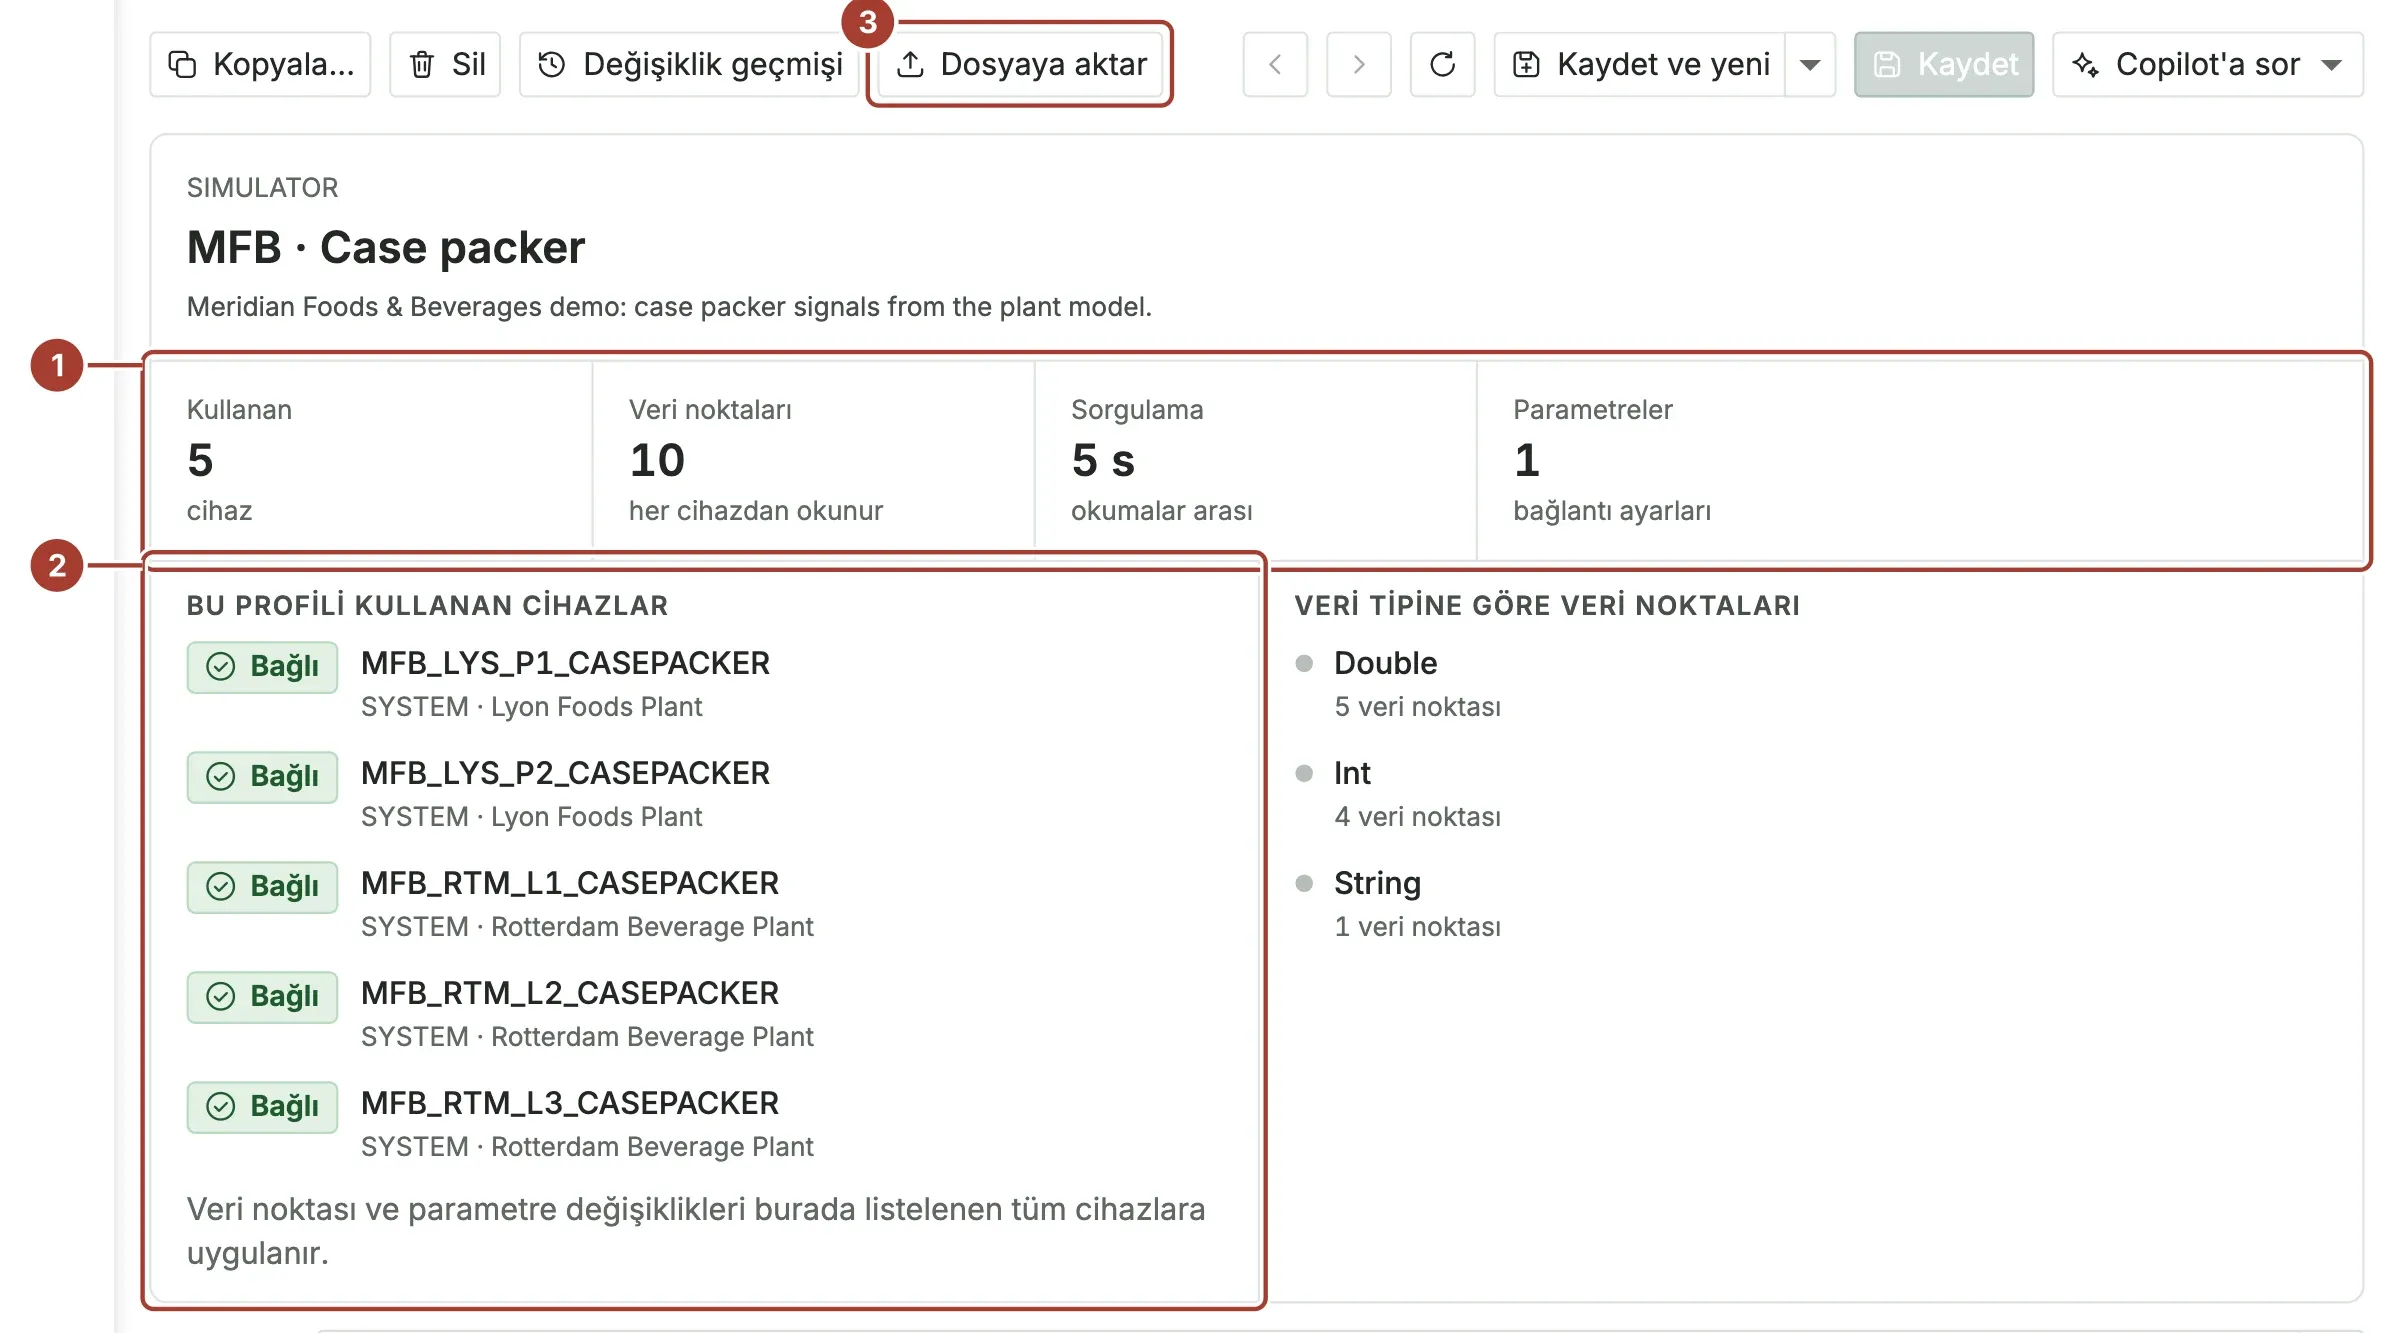Click Bağlı badge for MFB_LYS_P1_CASEPACKER
This screenshot has width=2400, height=1333.
[262, 667]
